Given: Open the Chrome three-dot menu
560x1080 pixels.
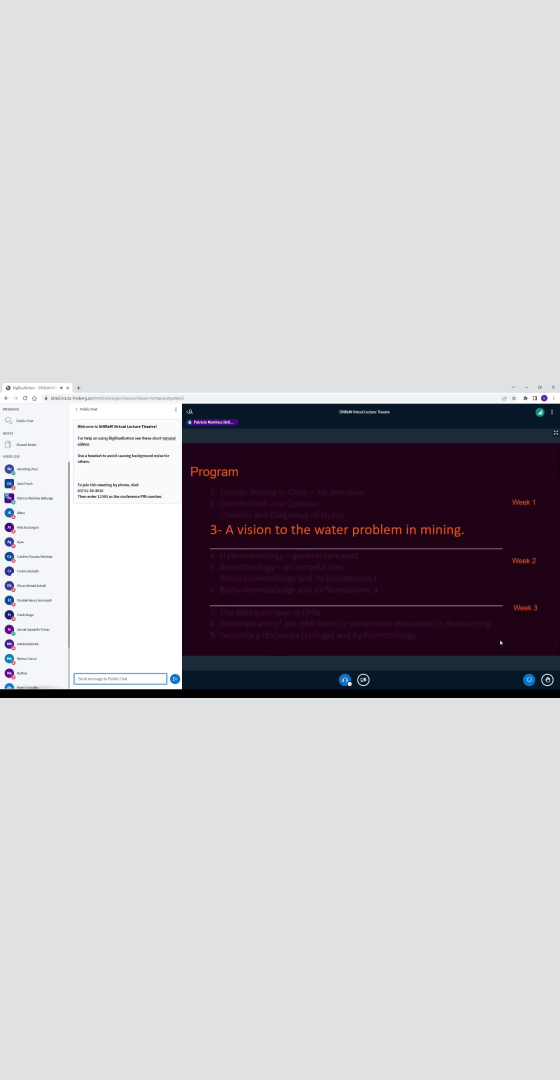Looking at the screenshot, I should [x=553, y=398].
